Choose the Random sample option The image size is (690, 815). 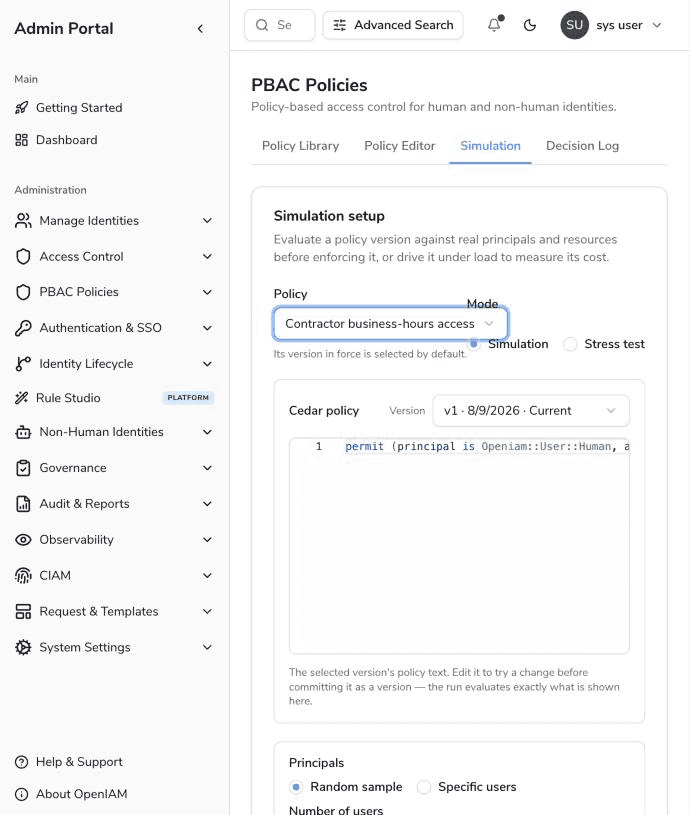(x=296, y=787)
